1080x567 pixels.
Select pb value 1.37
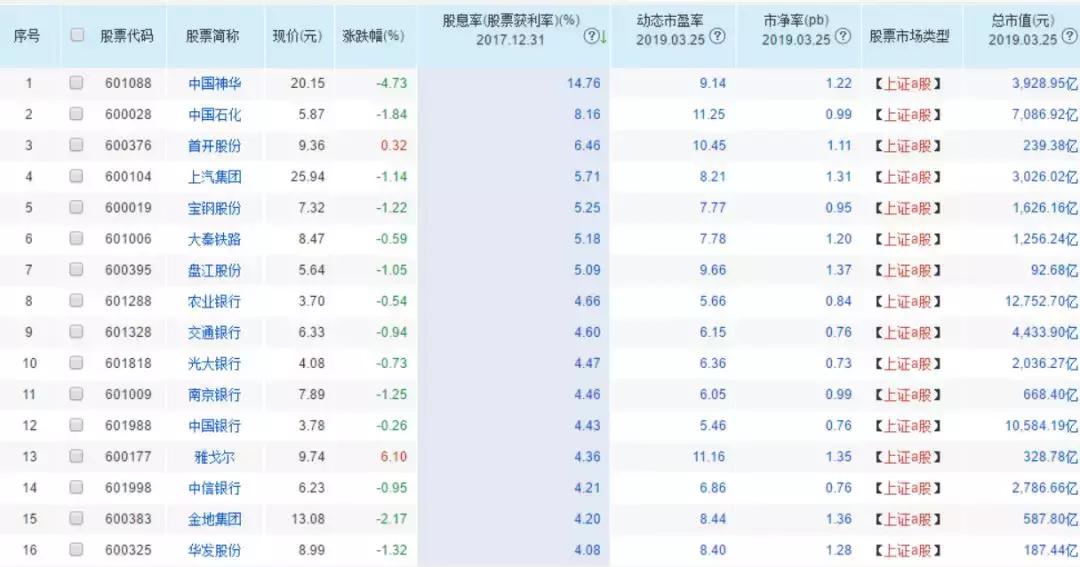(838, 269)
